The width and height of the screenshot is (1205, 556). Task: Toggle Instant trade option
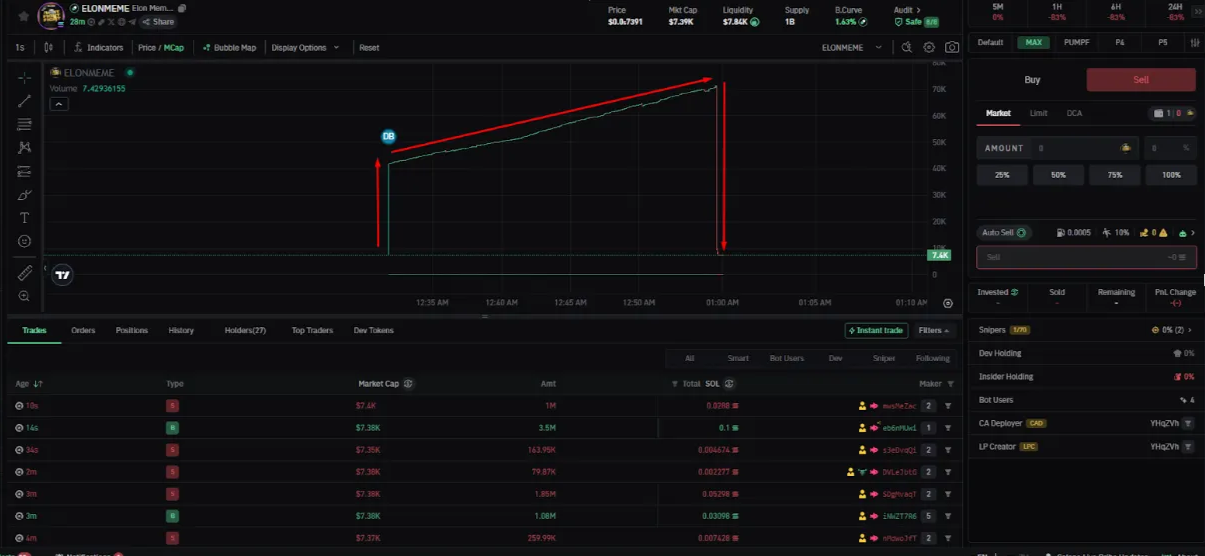[x=876, y=330]
